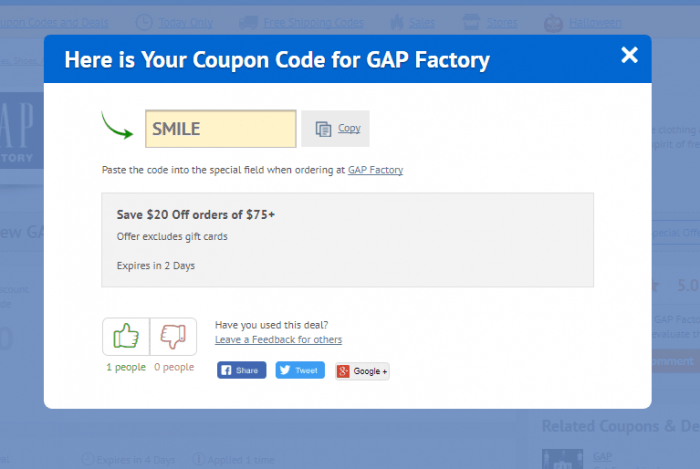Open the Leave a Feedback for others link
Viewport: 700px width, 469px height.
278,340
